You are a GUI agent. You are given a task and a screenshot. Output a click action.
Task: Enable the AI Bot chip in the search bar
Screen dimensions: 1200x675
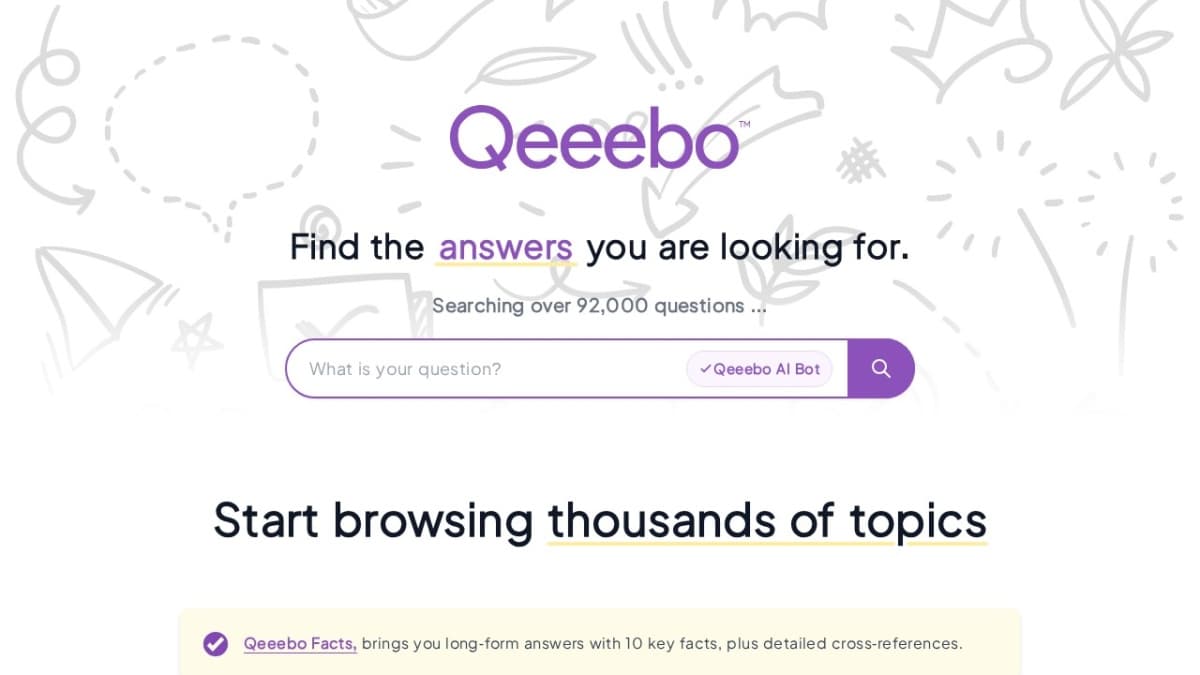coord(760,369)
